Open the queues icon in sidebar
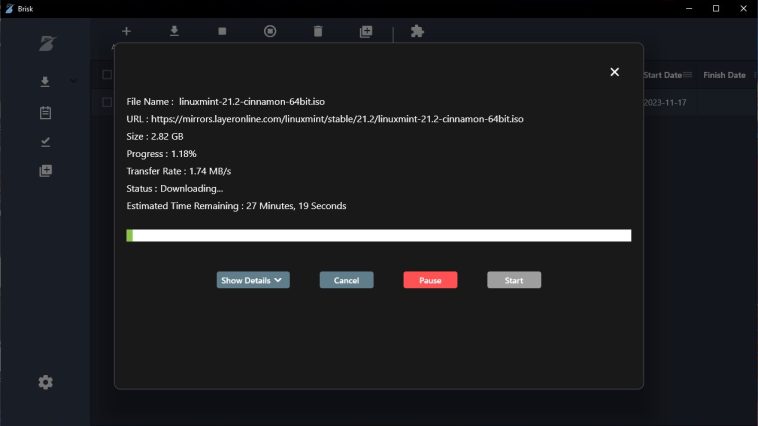This screenshot has width=758, height=426. click(45, 171)
